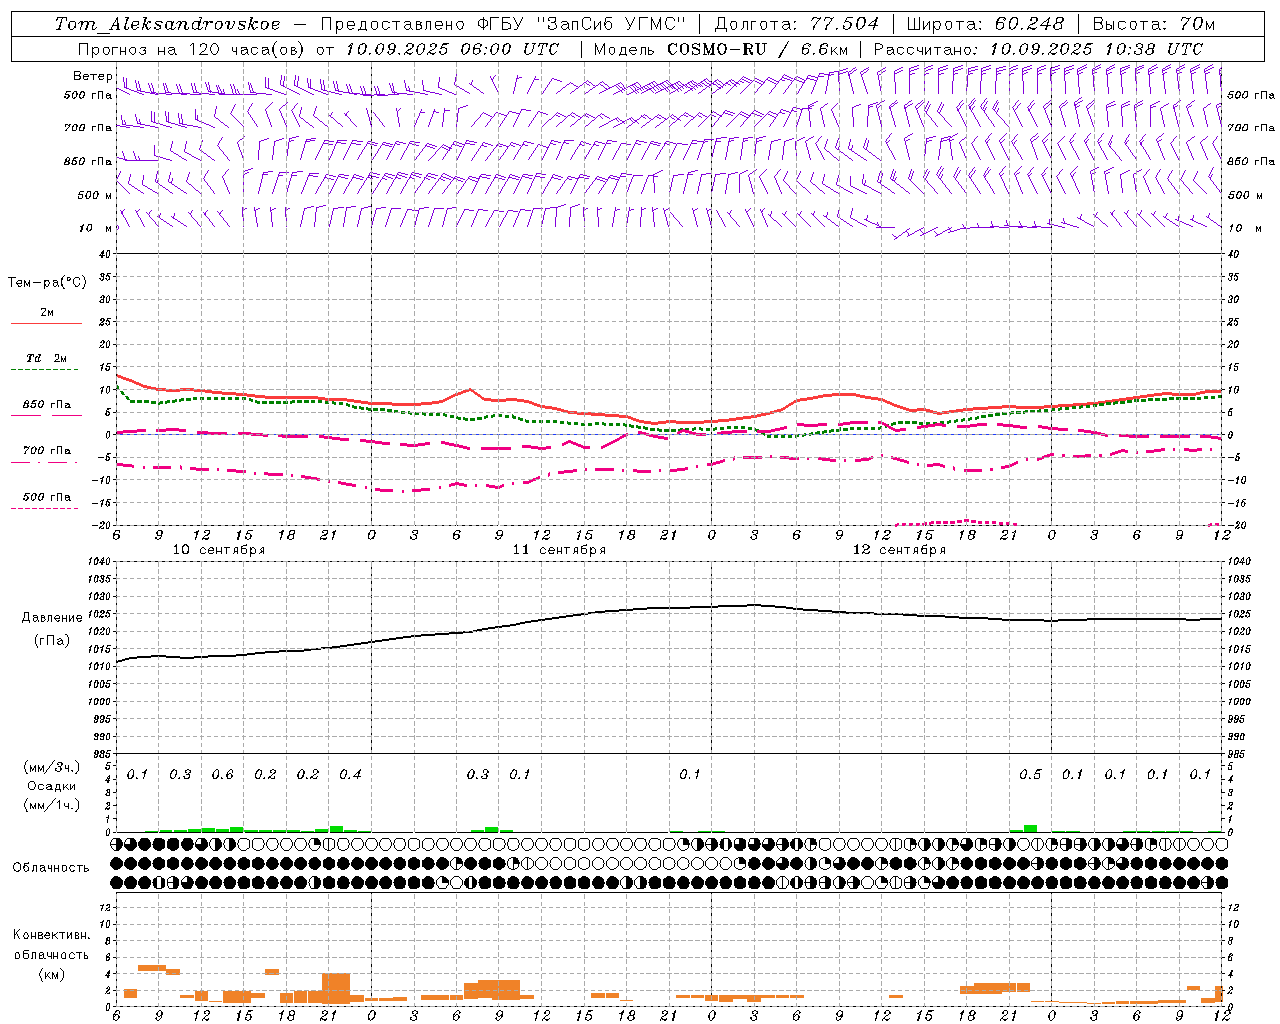Click the Конвективн. convective cloud label

[x=52, y=935]
